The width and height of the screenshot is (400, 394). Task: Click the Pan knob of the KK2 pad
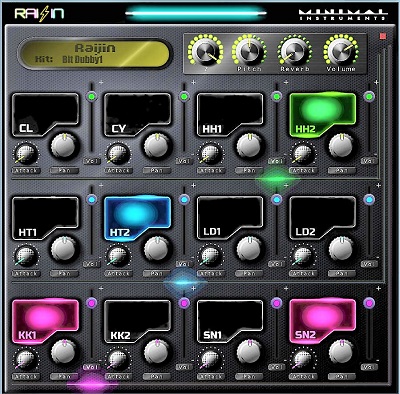pyautogui.click(x=156, y=352)
